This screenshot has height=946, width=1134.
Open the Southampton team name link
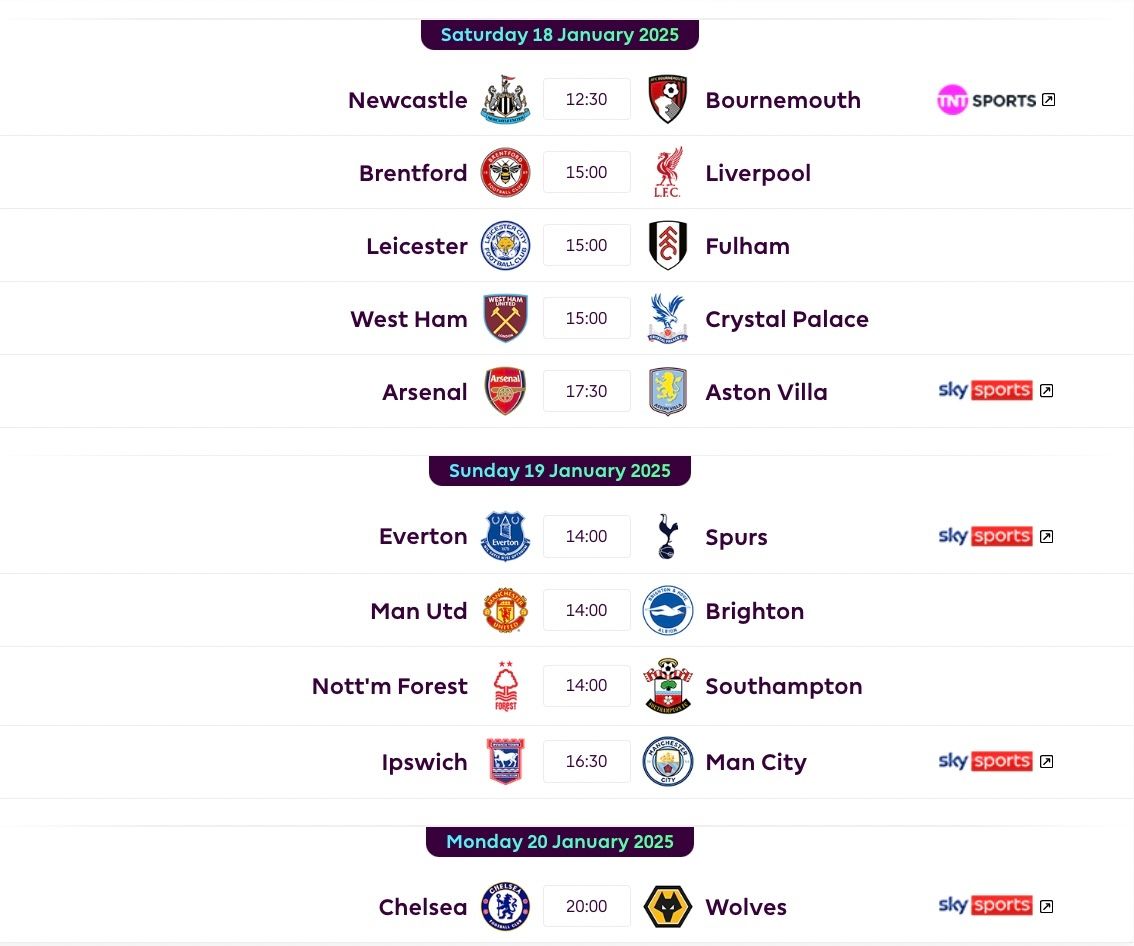(x=783, y=686)
